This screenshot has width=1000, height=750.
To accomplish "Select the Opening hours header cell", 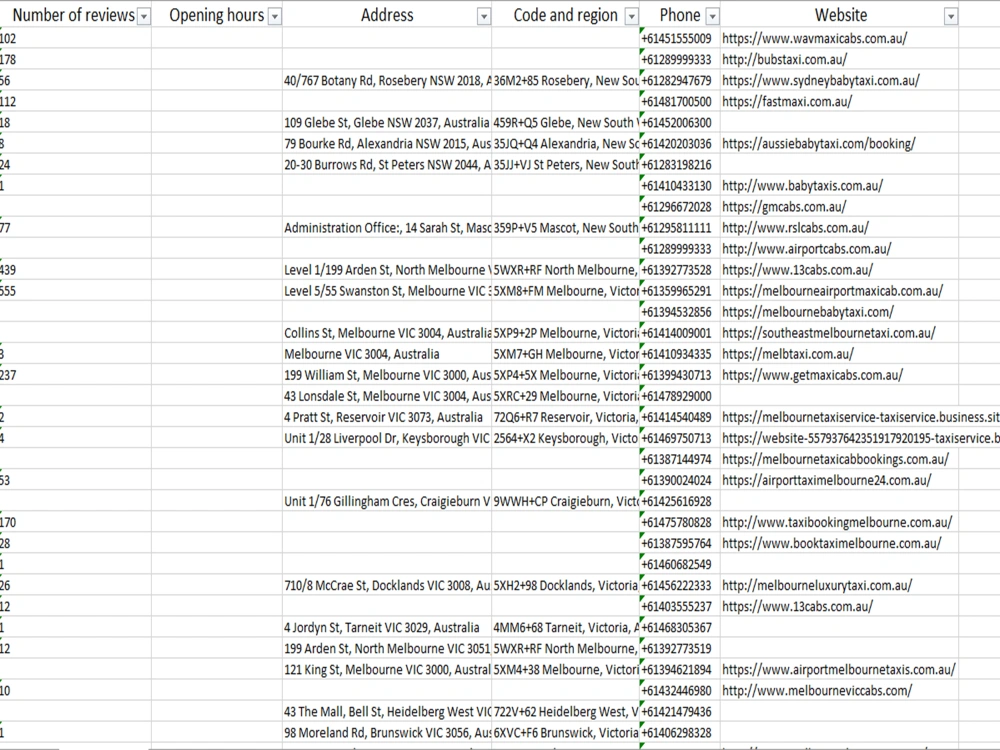I will [x=217, y=15].
